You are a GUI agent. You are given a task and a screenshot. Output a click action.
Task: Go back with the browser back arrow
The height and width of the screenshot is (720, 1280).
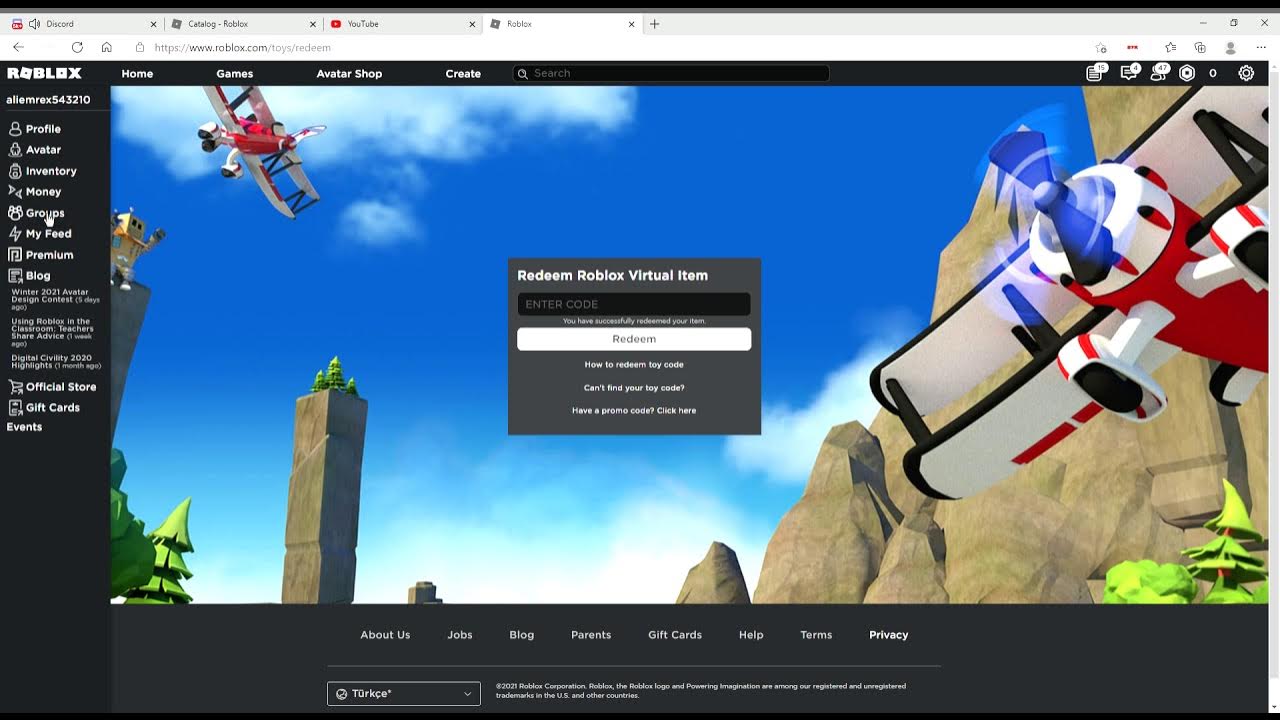(18, 47)
